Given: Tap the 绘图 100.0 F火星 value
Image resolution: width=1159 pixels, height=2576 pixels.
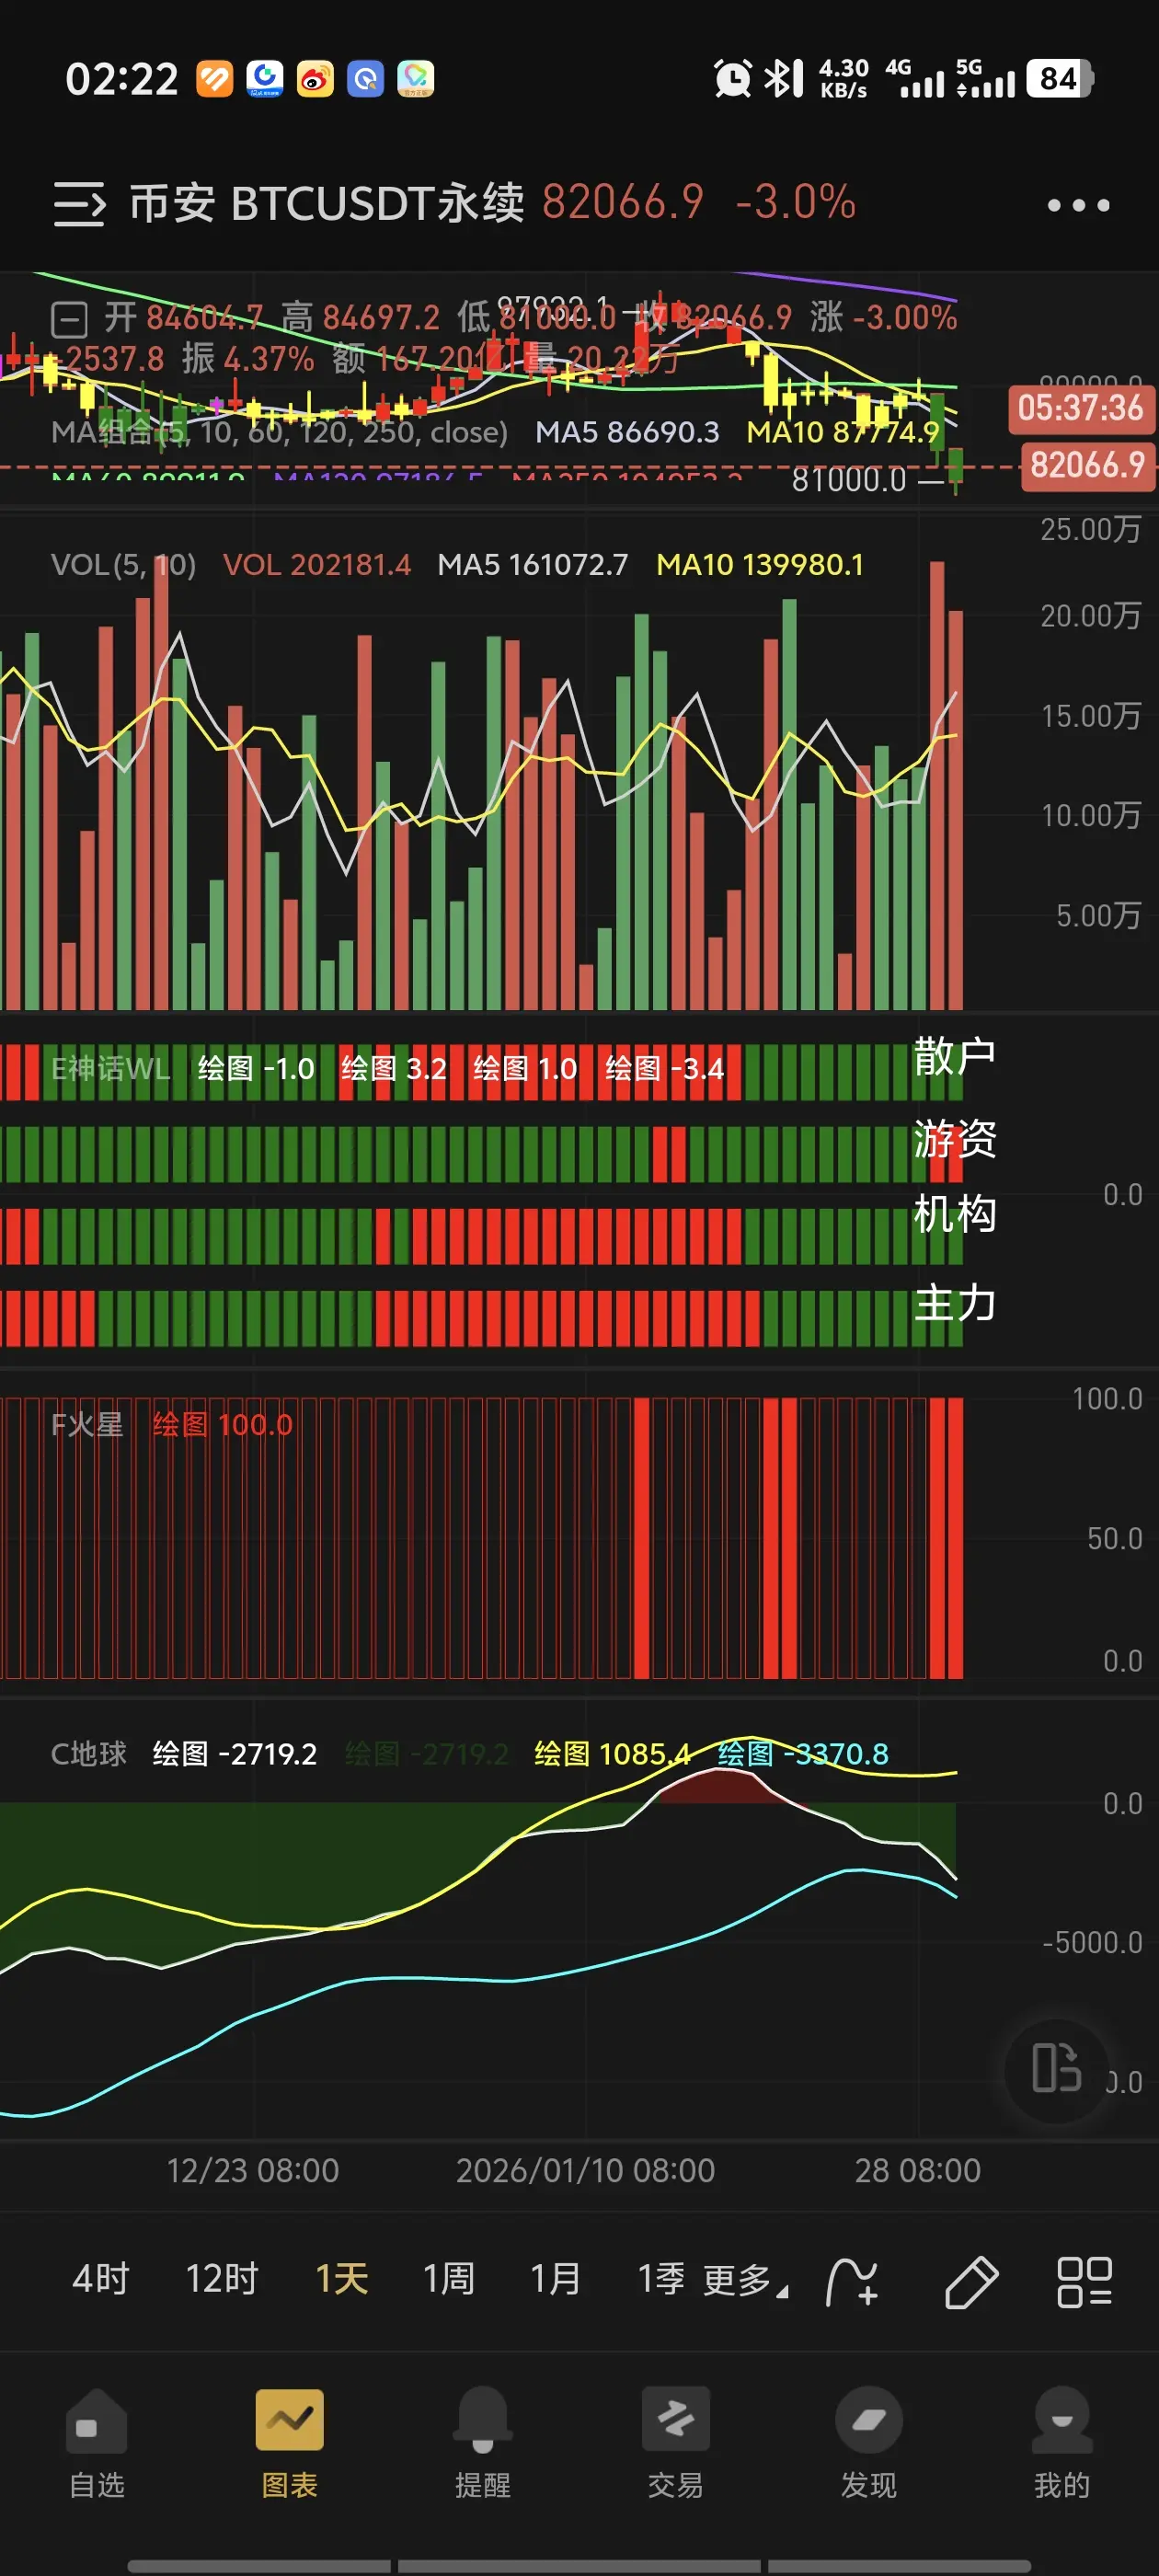Looking at the screenshot, I should click(223, 1425).
